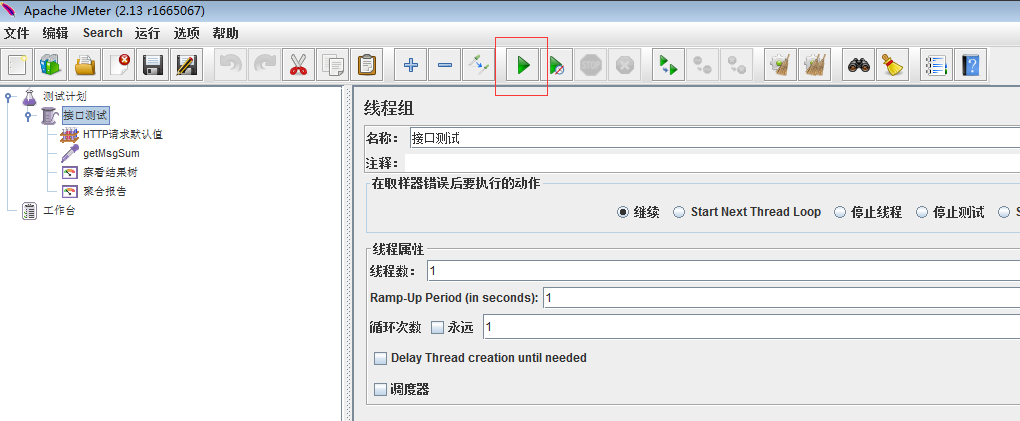Screen dimensions: 1020x421
Task: Click the Ramp-Up Period input field
Action: coord(781,298)
